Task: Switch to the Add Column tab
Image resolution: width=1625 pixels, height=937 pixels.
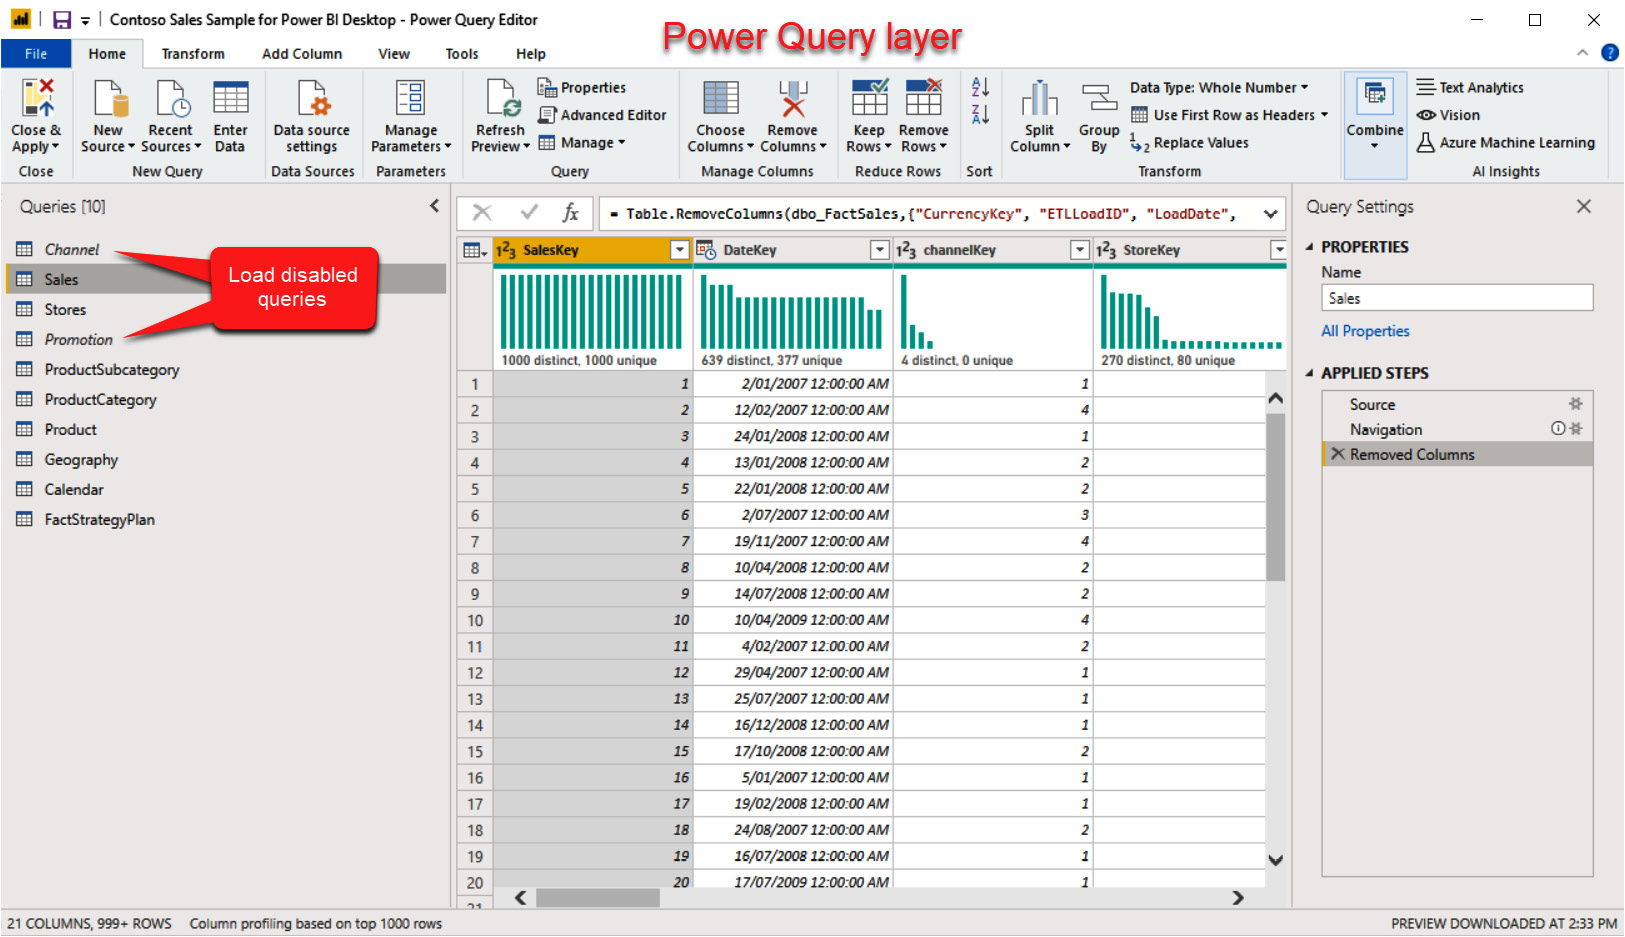Action: 302,54
